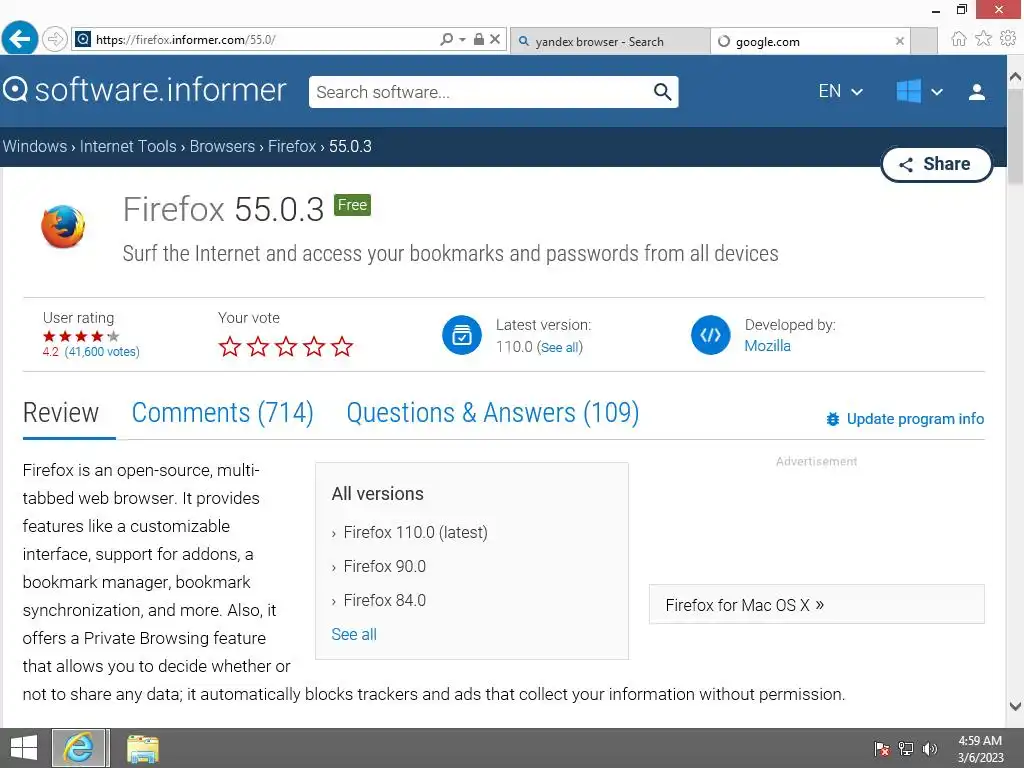This screenshot has height=768, width=1024.
Task: Open the address bar dropdown arrow
Action: point(462,39)
